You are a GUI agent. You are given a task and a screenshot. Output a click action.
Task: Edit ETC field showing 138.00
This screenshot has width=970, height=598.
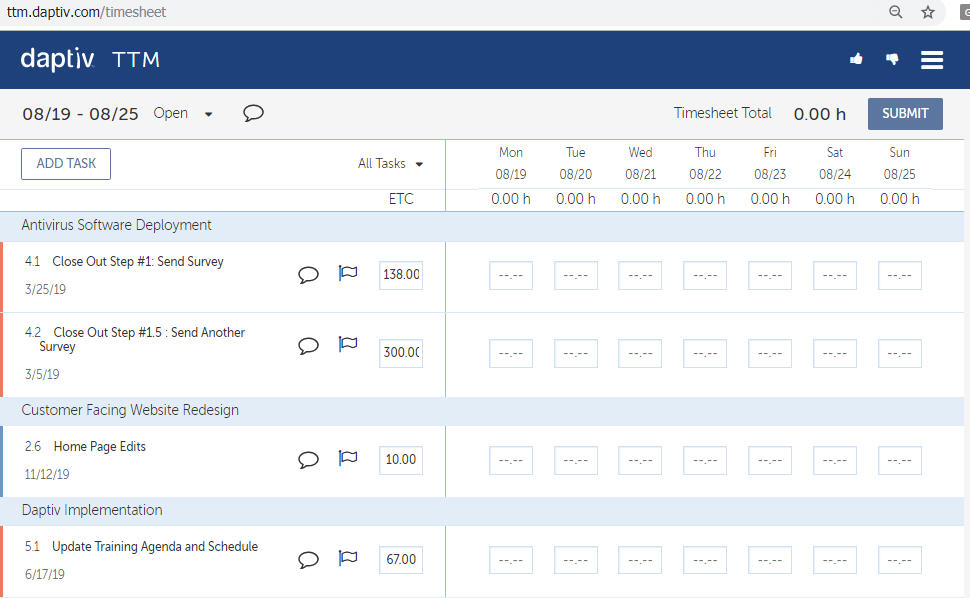click(401, 275)
